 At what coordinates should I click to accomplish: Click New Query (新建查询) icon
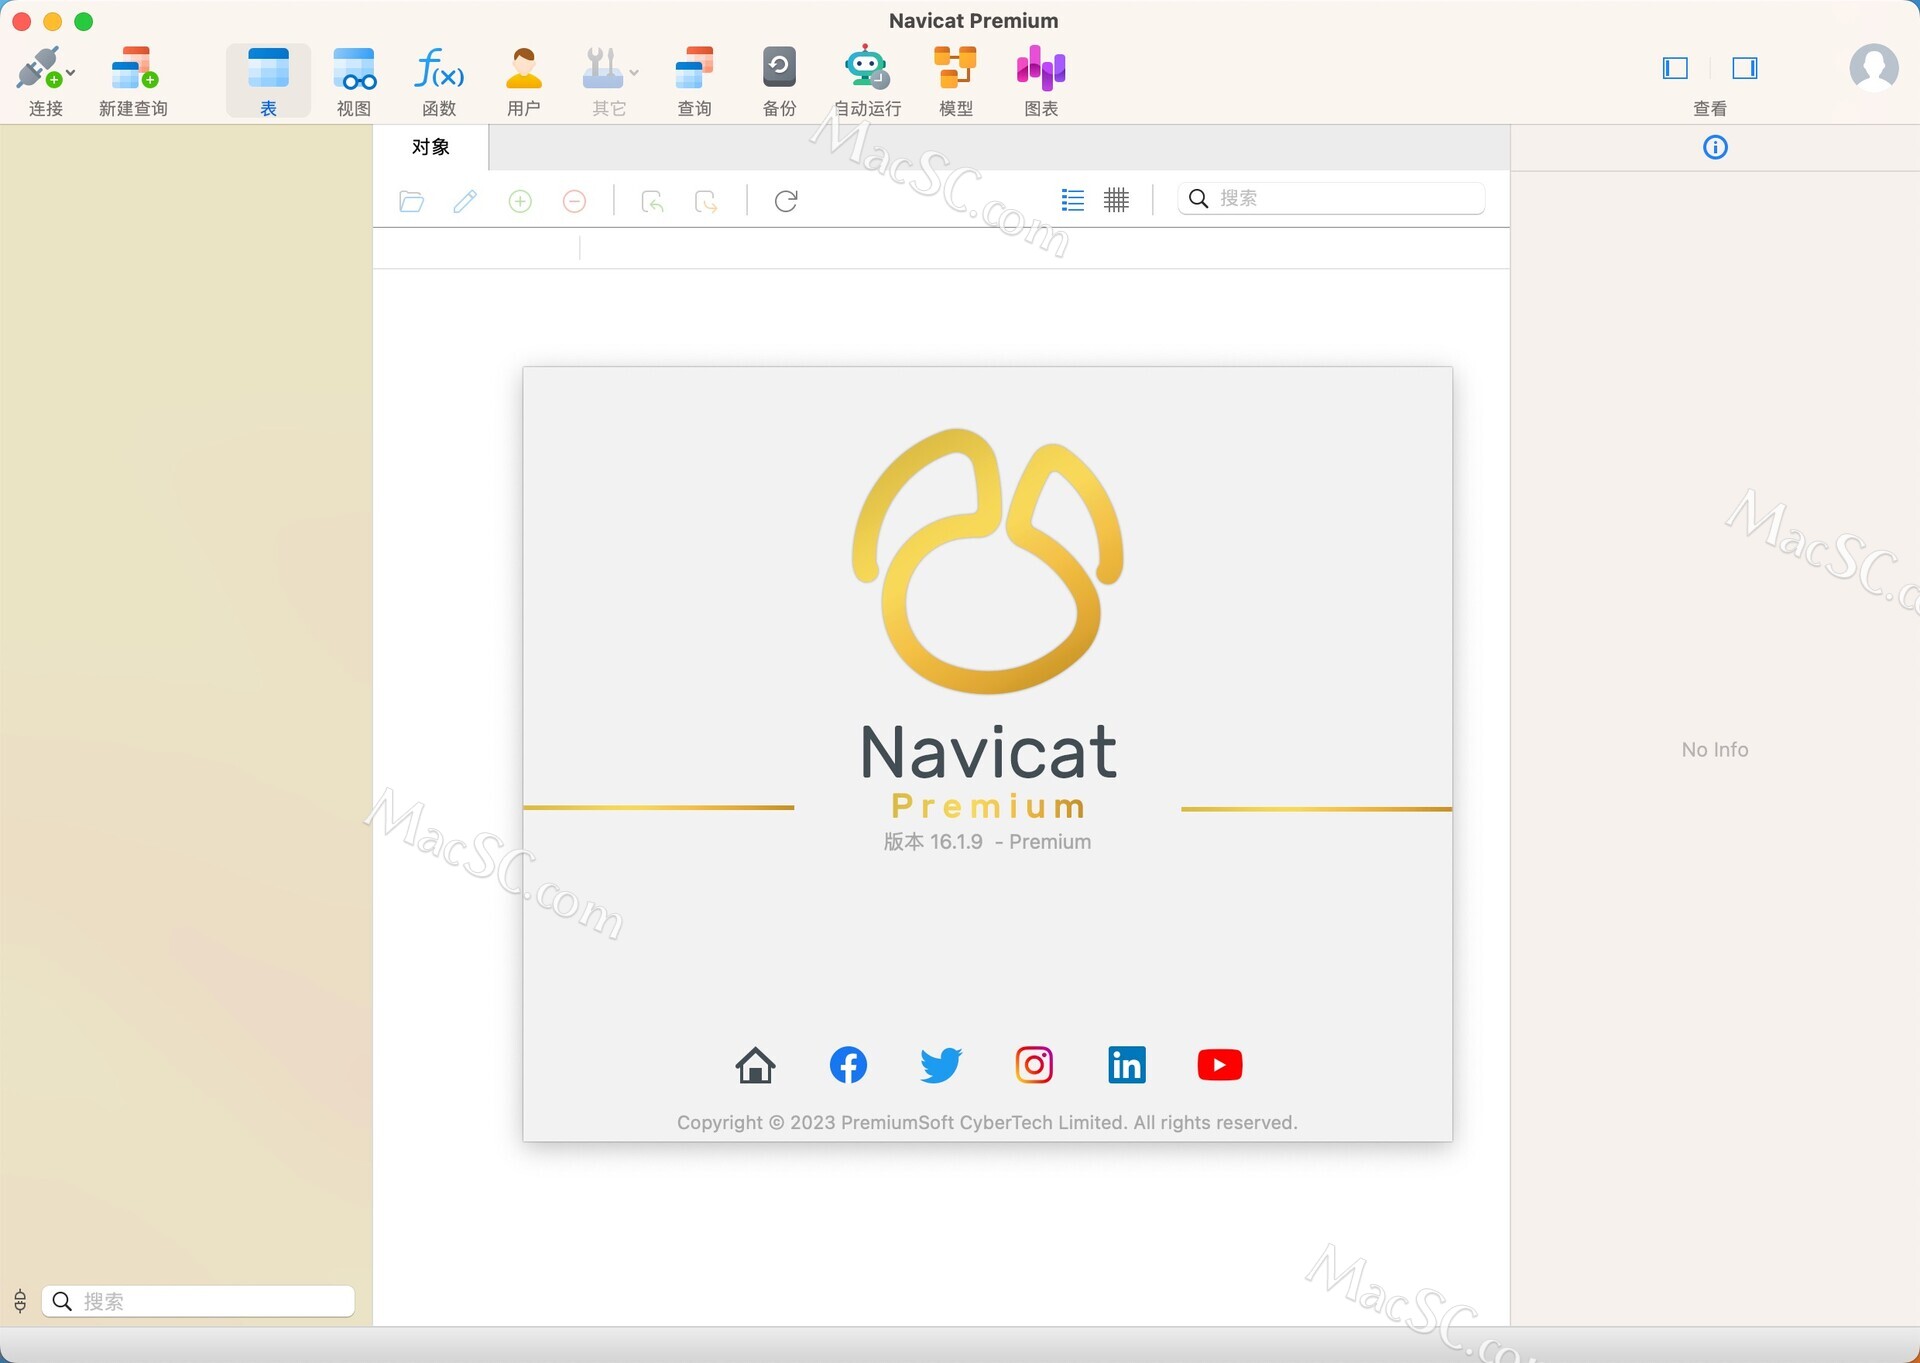point(134,68)
